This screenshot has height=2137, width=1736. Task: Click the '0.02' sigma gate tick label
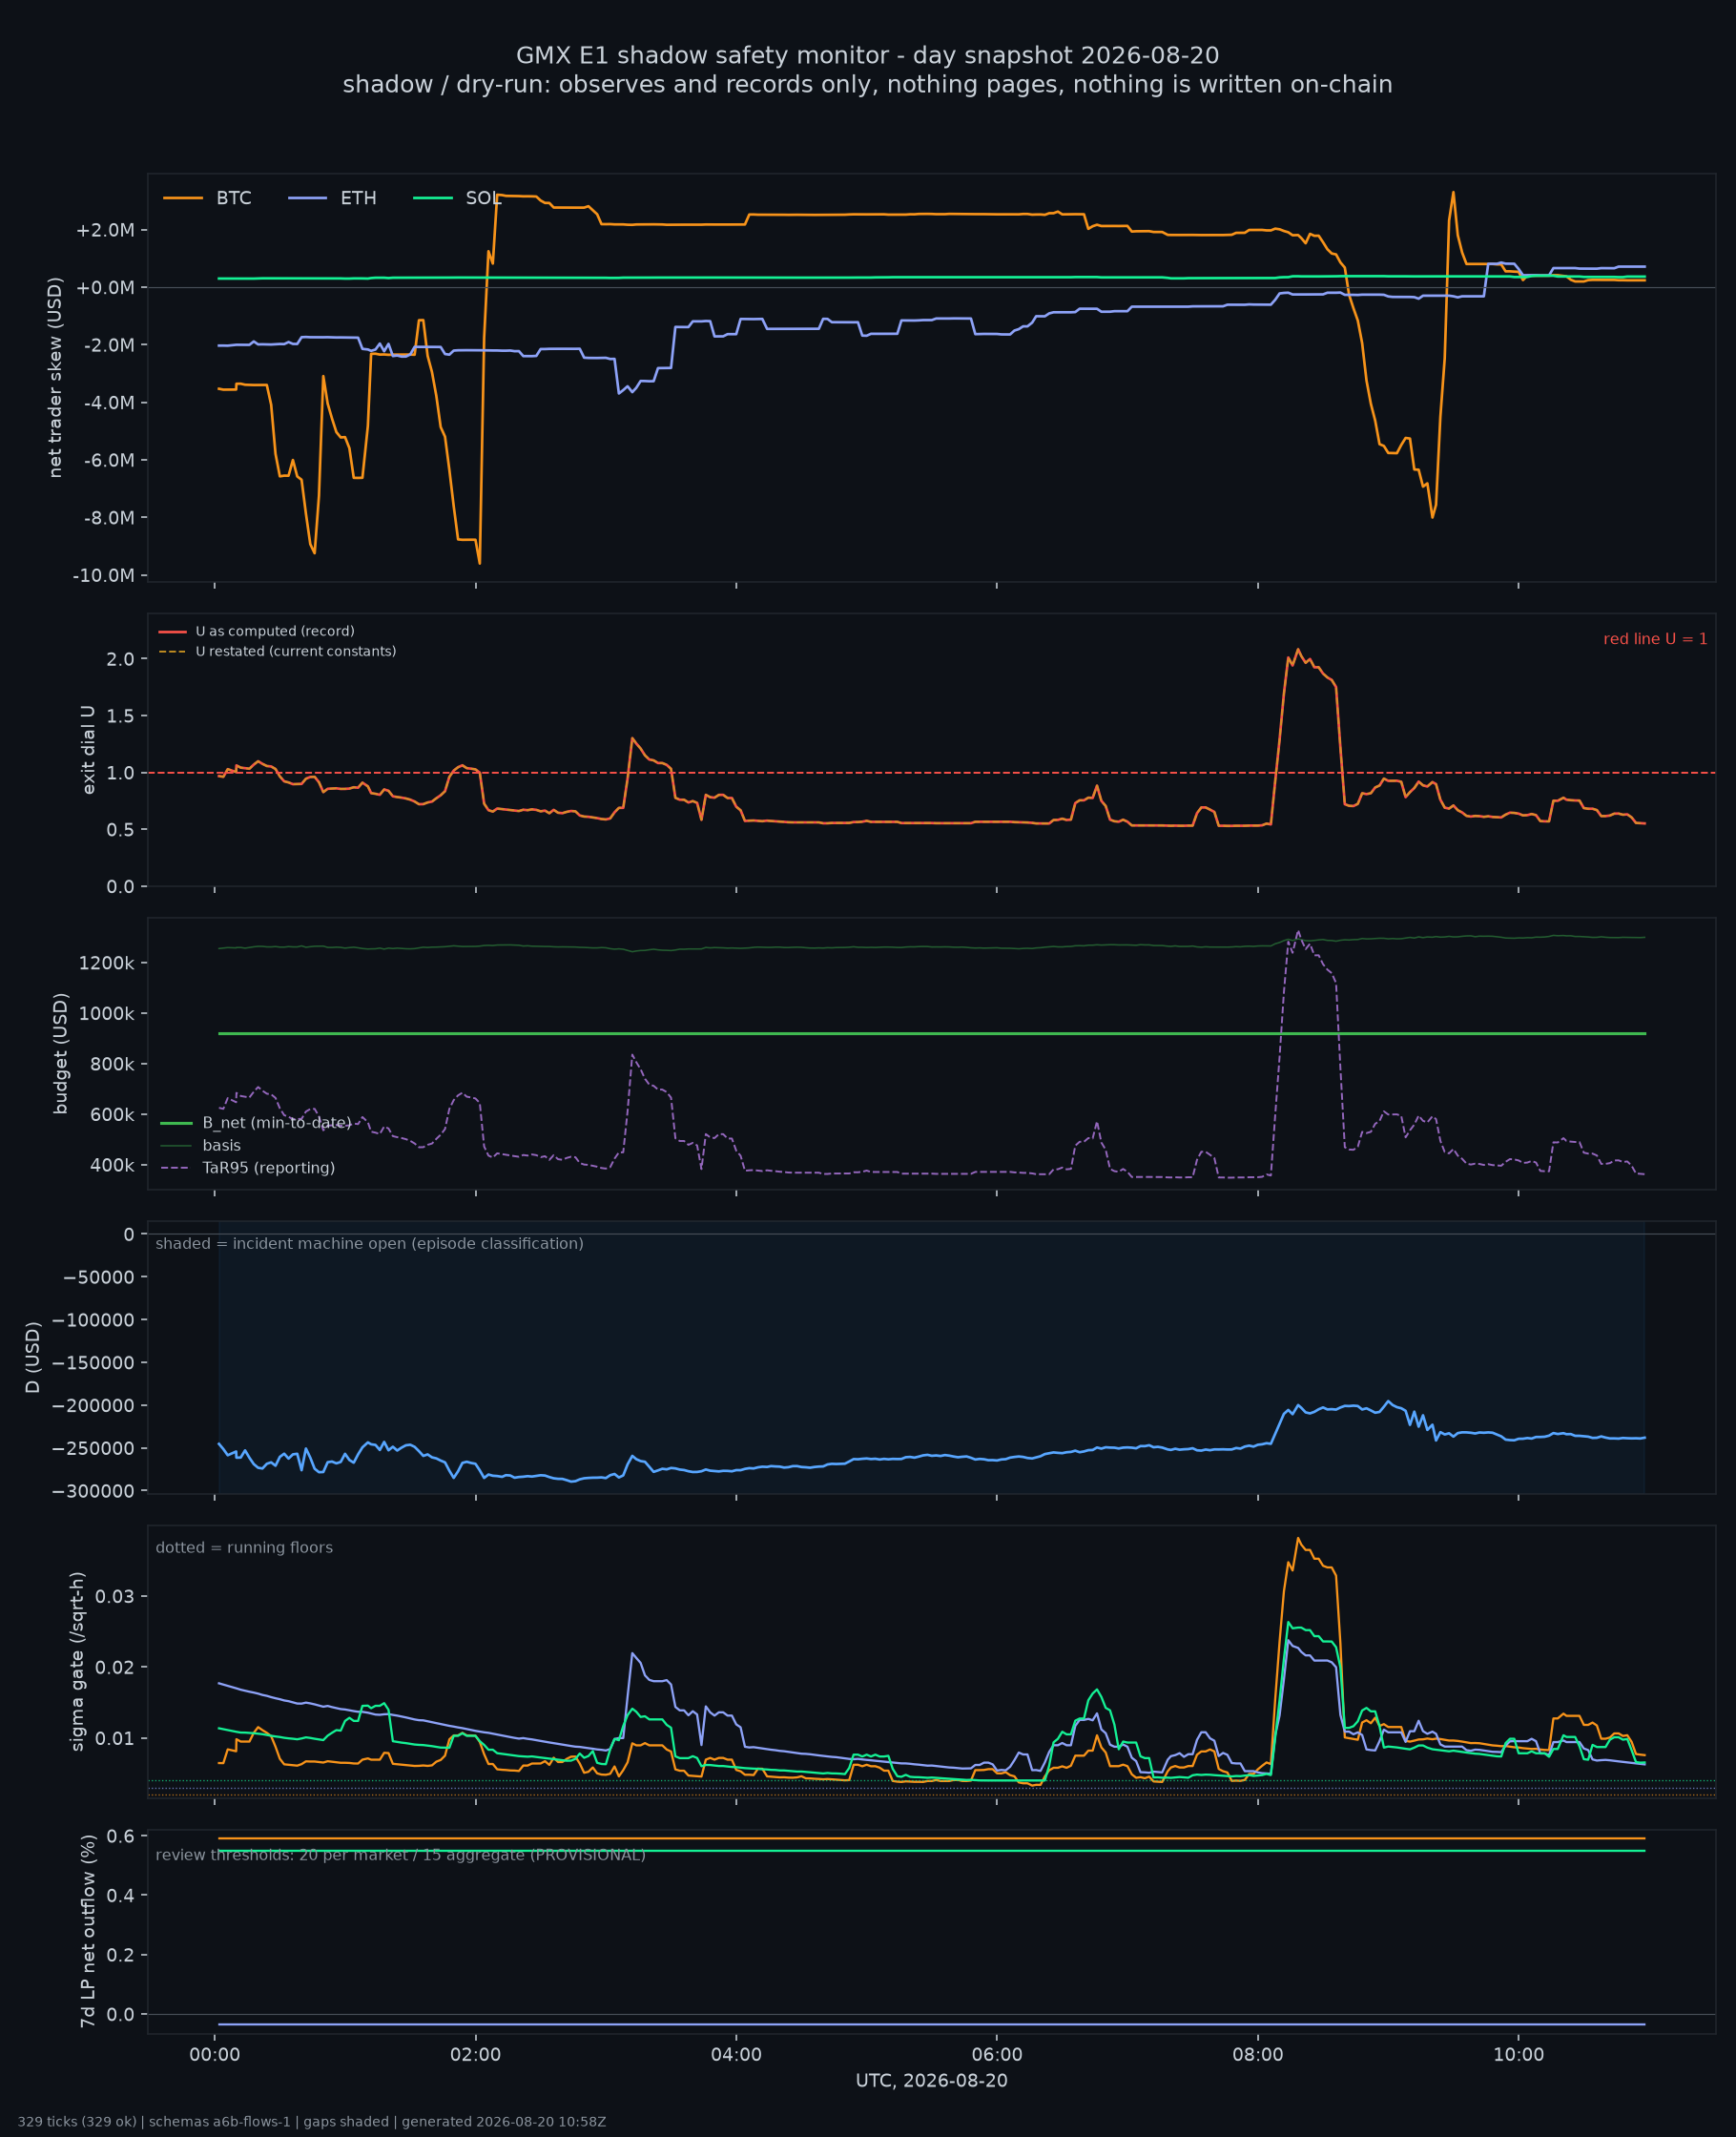115,1667
